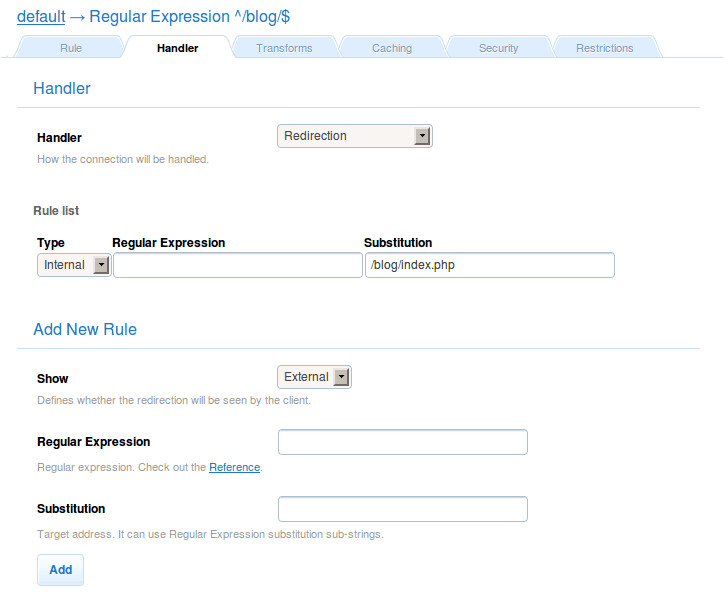Click the Rule list label
This screenshot has width=724, height=616.
click(x=56, y=211)
